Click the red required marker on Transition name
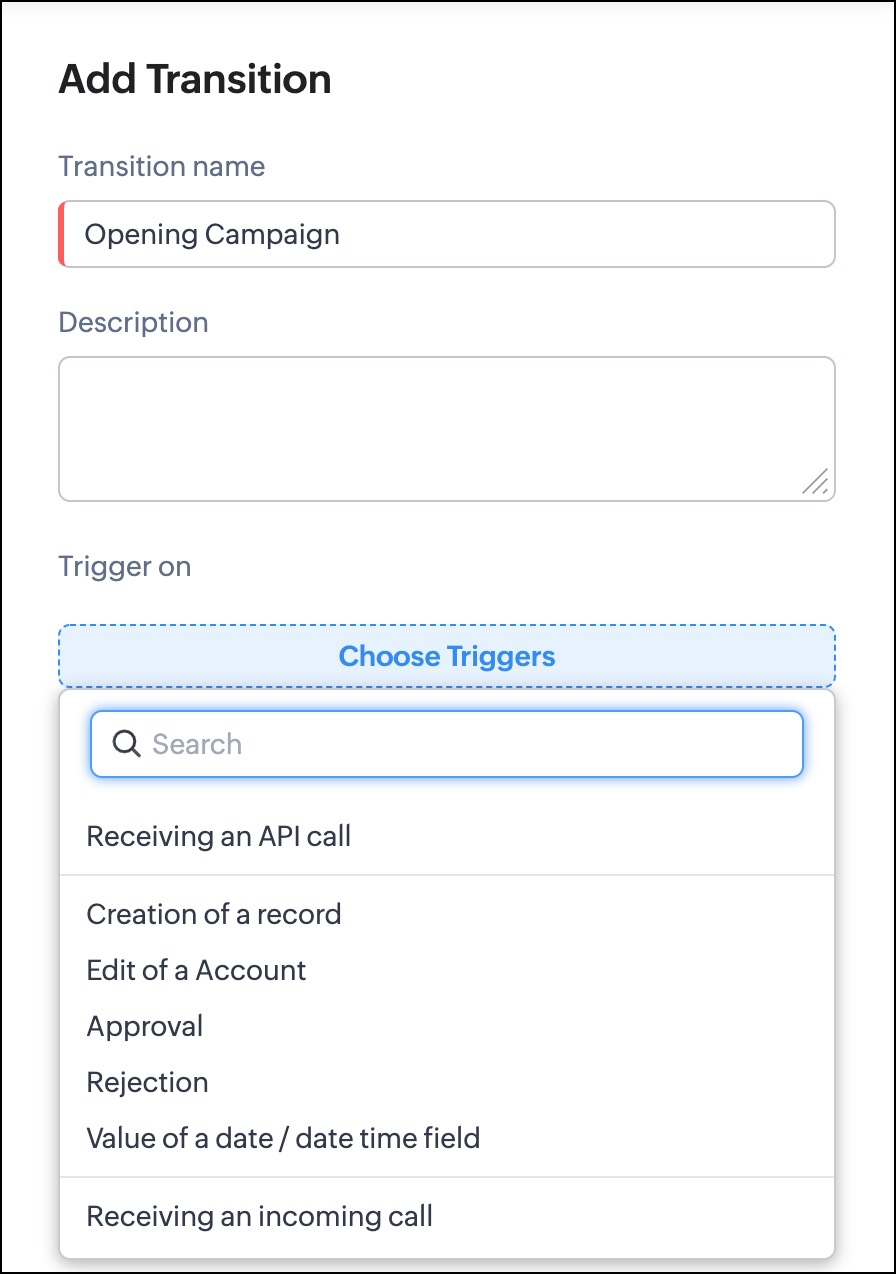 [x=62, y=234]
